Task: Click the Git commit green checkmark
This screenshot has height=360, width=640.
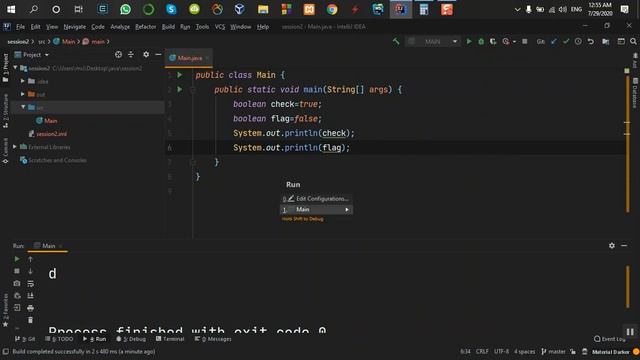Action: tap(566, 42)
